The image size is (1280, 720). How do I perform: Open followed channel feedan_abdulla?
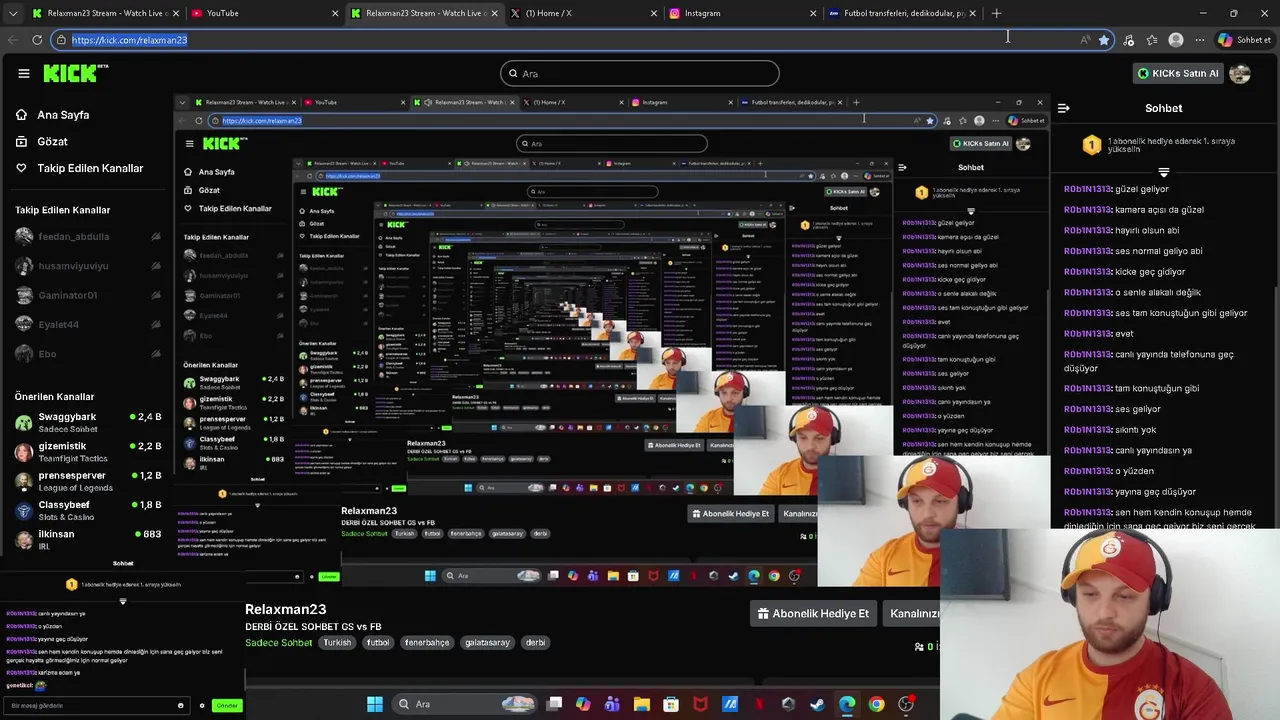[88, 237]
